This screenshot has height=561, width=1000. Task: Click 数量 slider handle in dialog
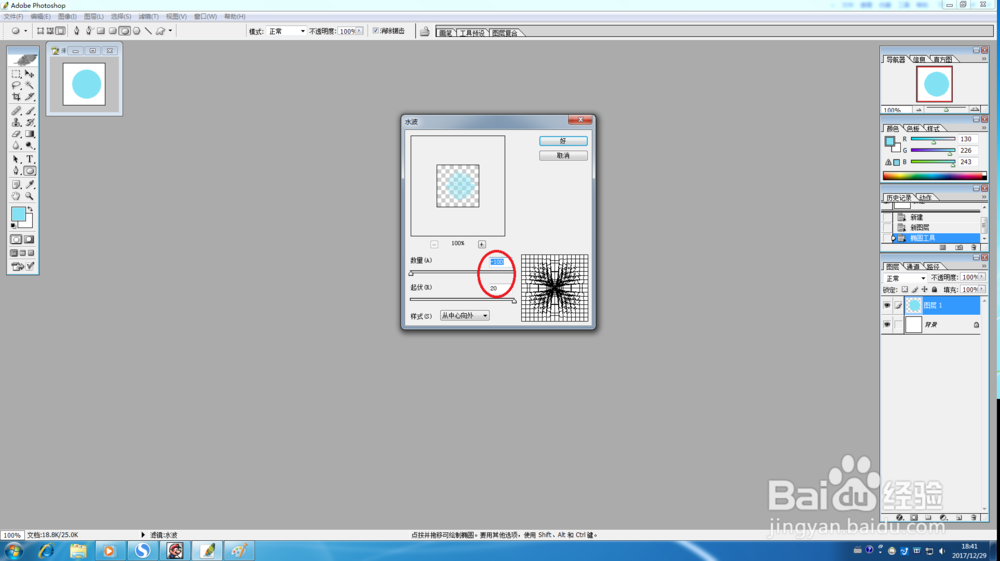(x=411, y=273)
